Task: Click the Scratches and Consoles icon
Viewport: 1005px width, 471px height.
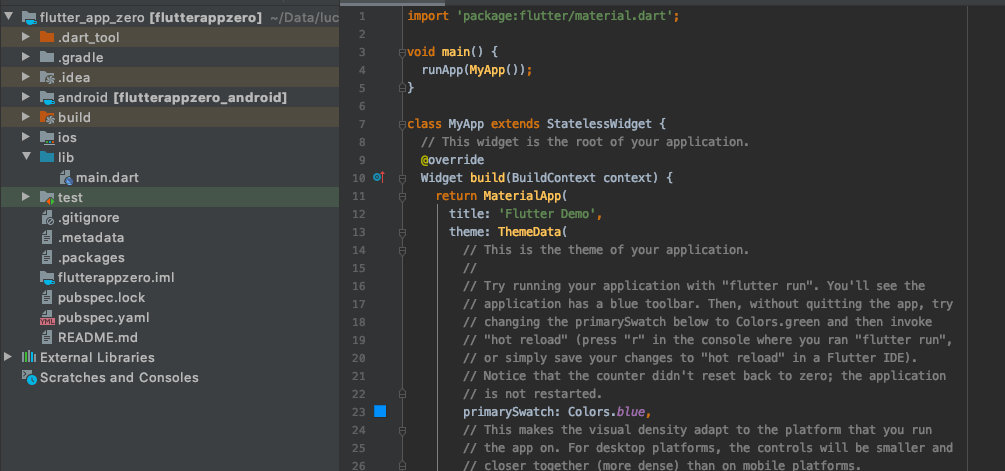Action: (x=29, y=377)
